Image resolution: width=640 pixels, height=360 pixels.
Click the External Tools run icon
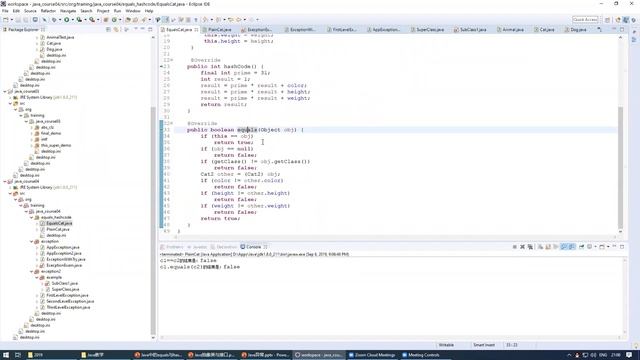coord(92,20)
